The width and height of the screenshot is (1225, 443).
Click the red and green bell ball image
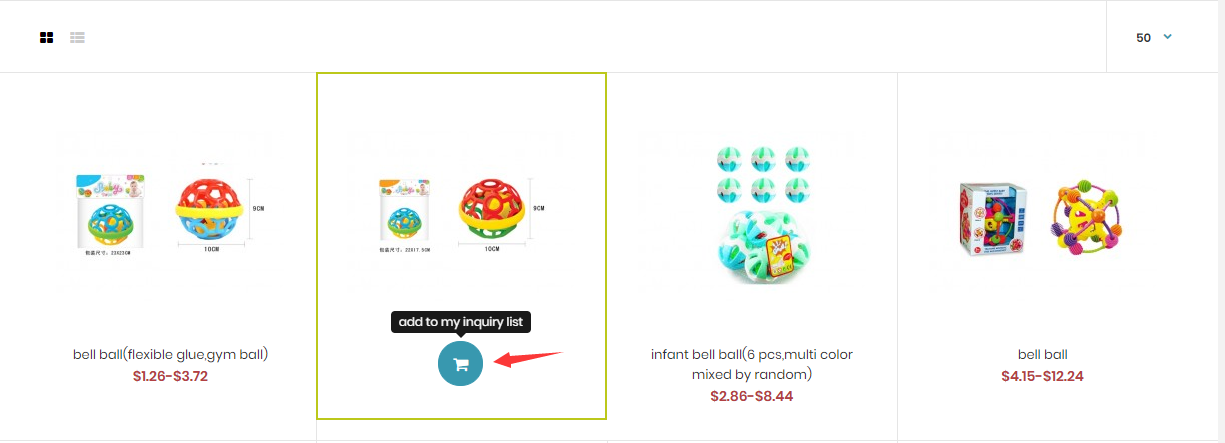point(492,211)
